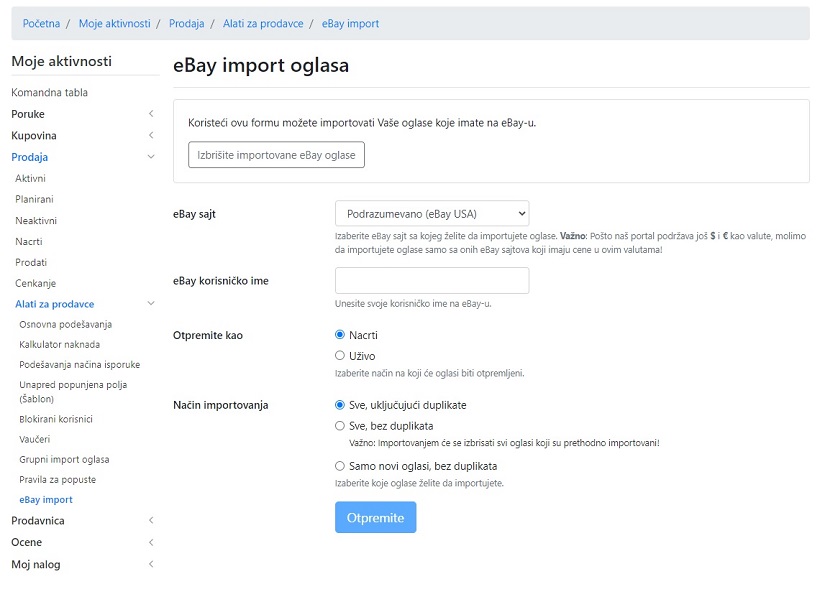
Task: Click the eBay sajt field label
Action: (x=194, y=214)
